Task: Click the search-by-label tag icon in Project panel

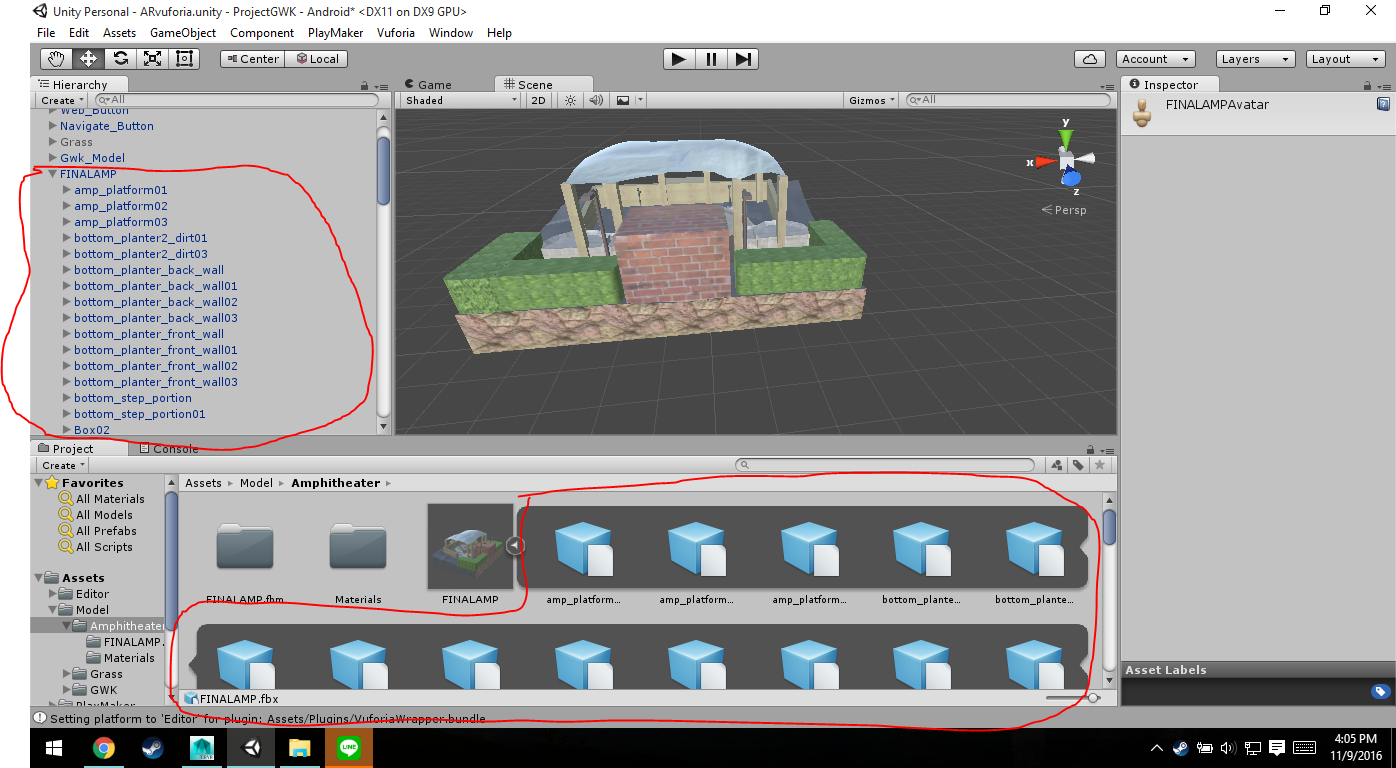Action: click(1078, 465)
